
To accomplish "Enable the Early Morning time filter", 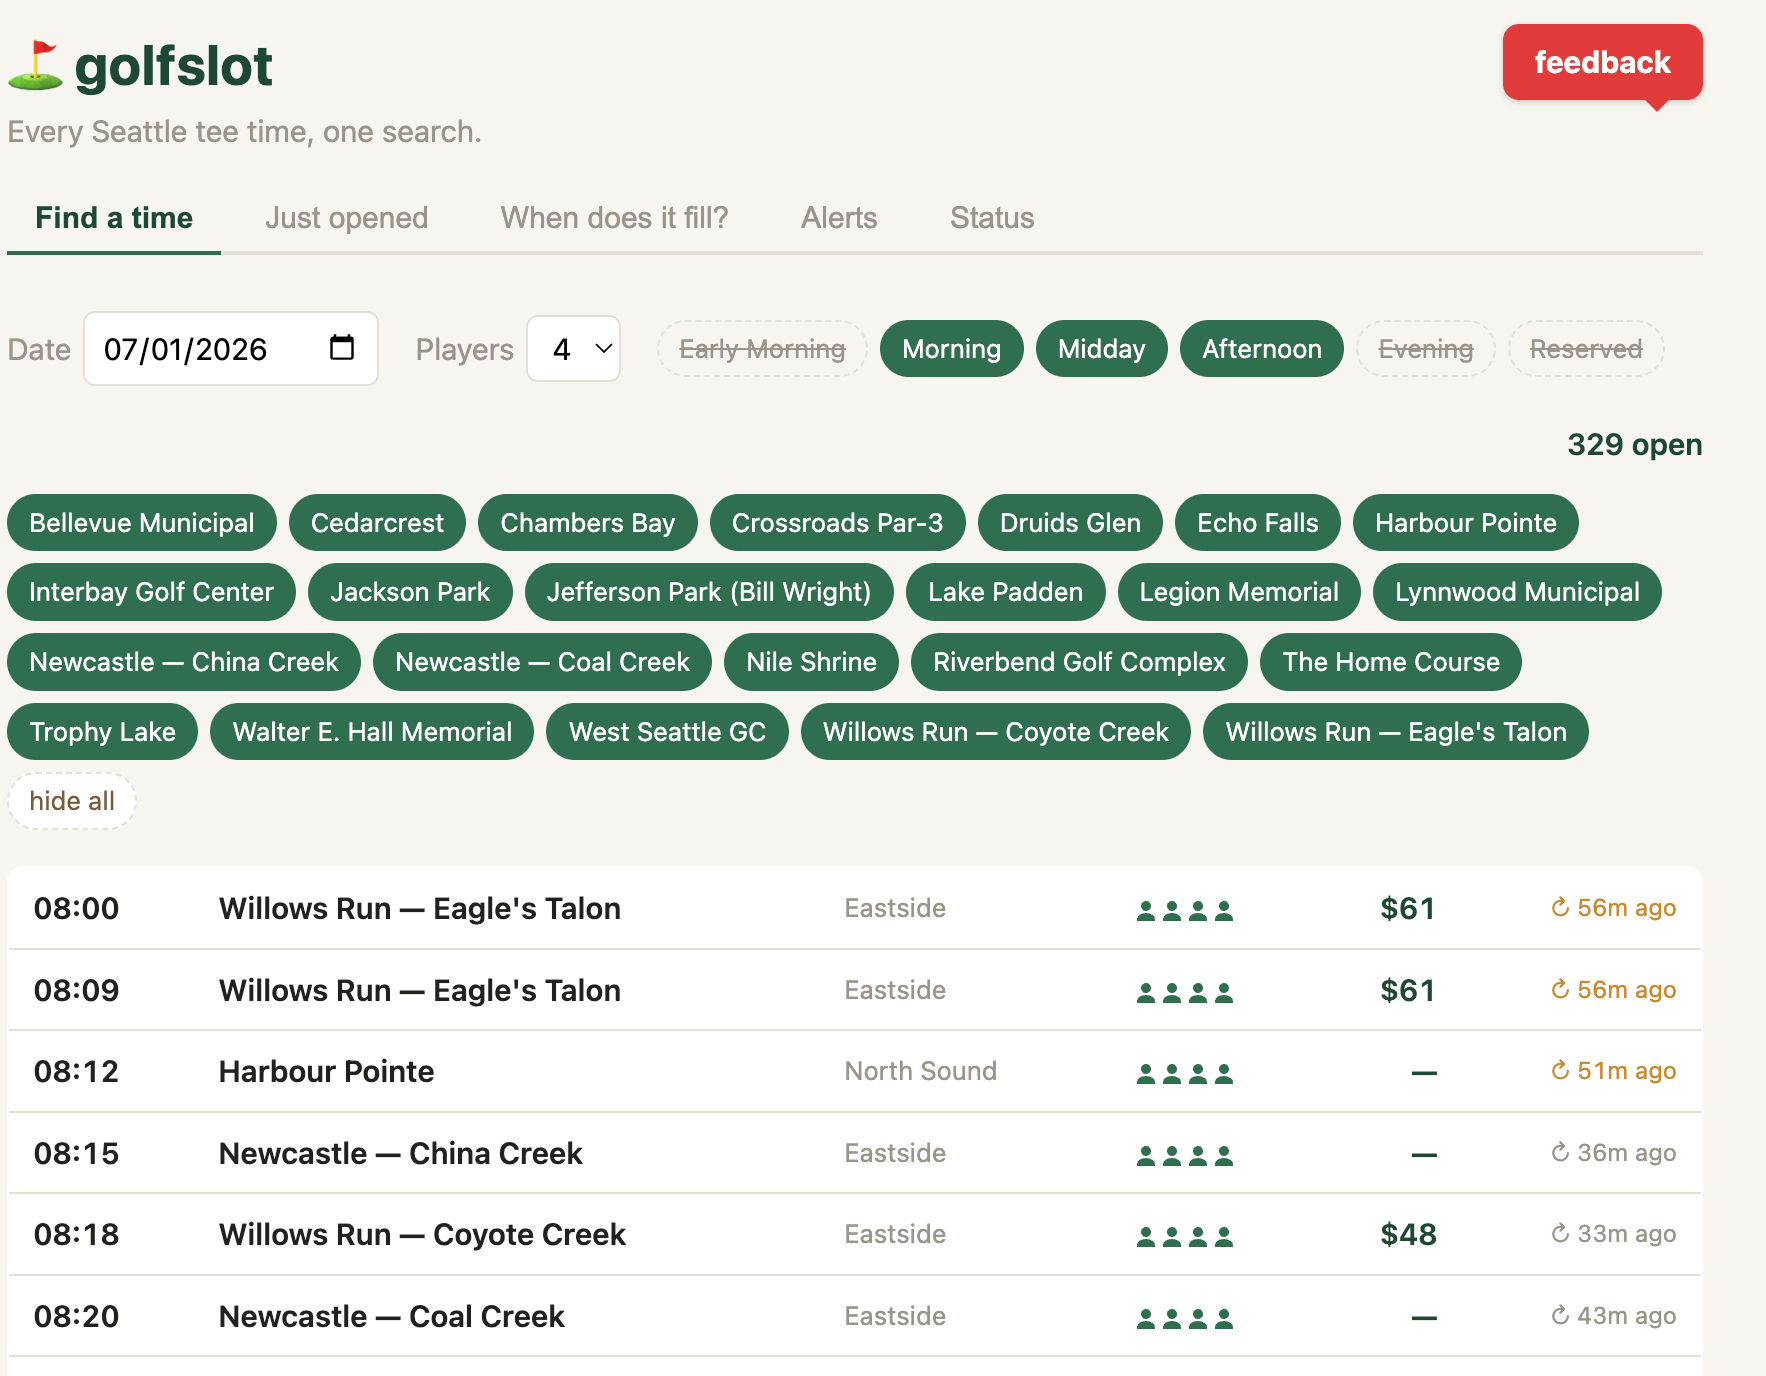I will (762, 349).
